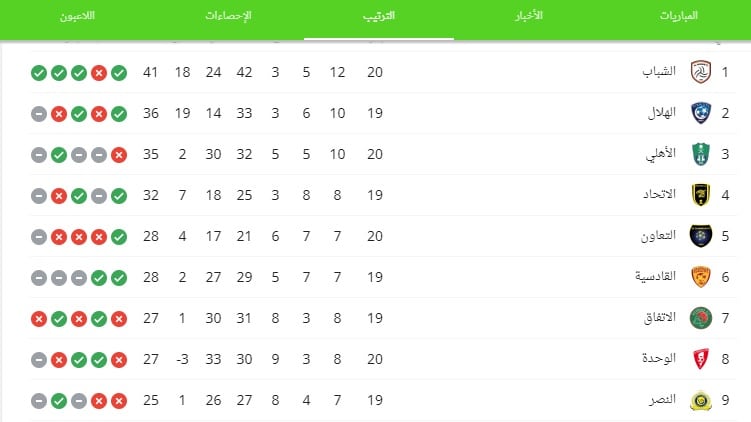
Task: Click the الأهلي green club crest
Action: [700, 154]
